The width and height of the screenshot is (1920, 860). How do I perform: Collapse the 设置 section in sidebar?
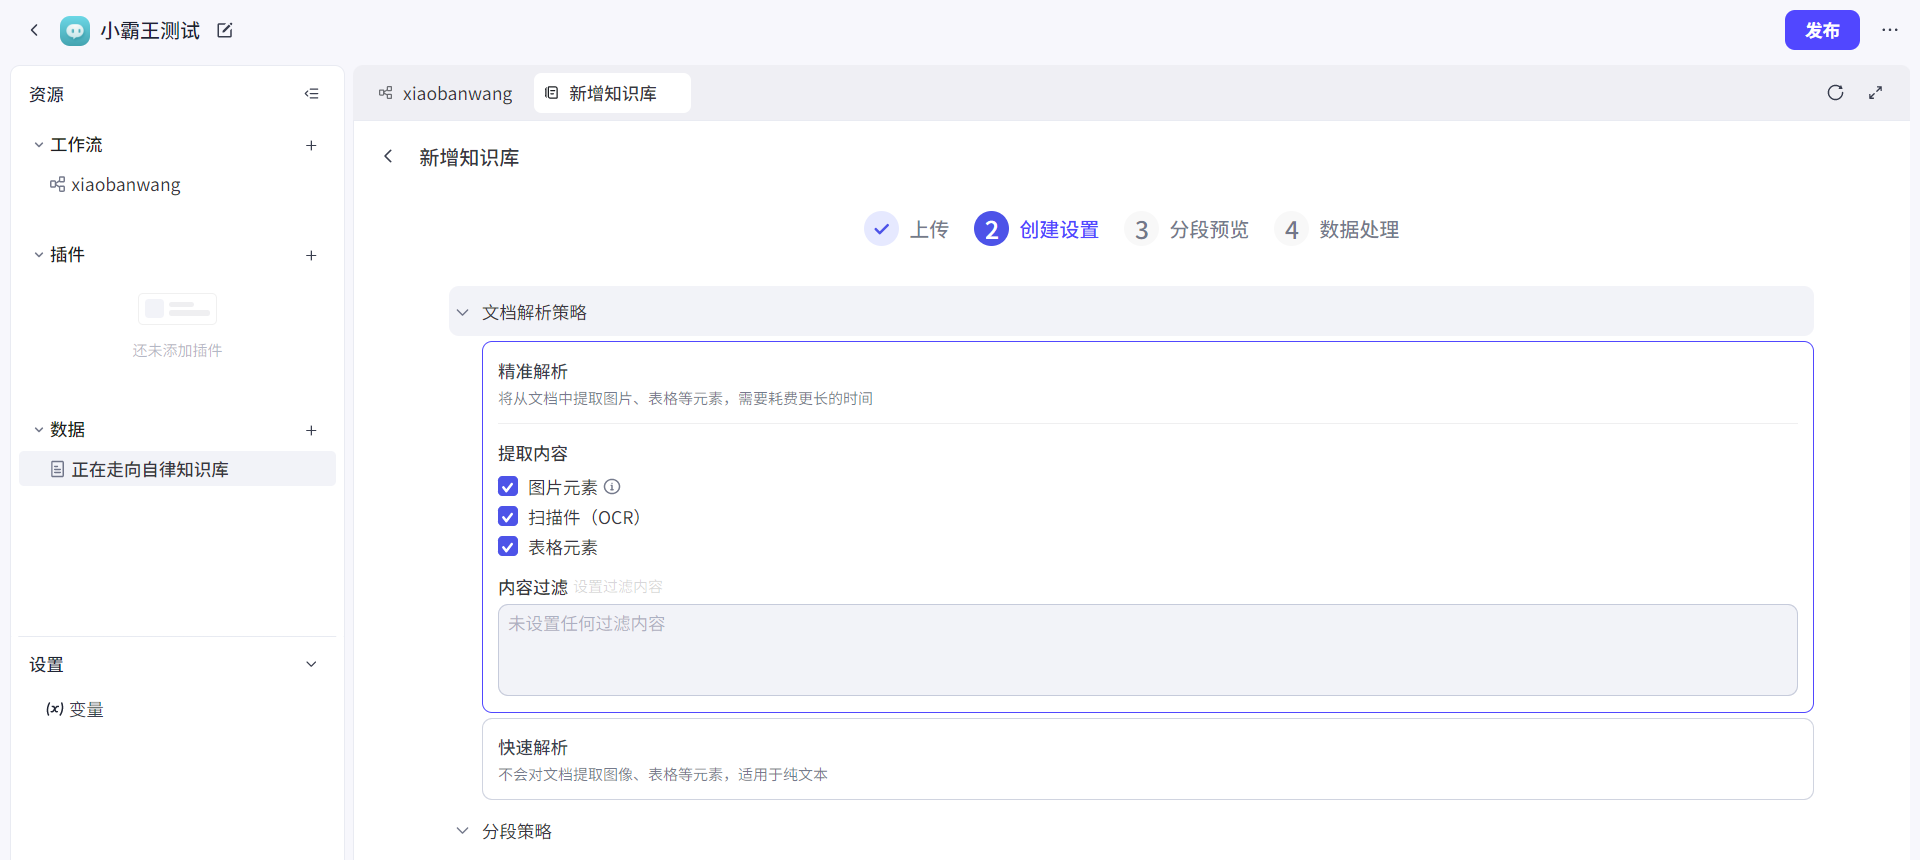click(x=311, y=664)
